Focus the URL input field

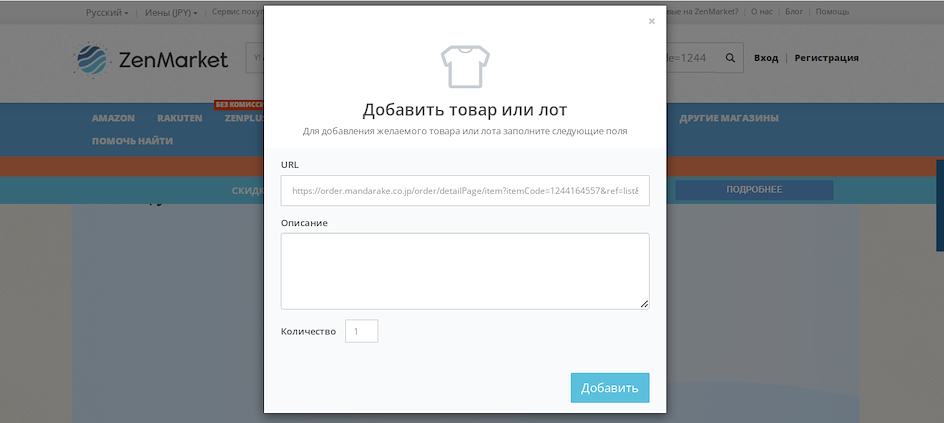[465, 190]
